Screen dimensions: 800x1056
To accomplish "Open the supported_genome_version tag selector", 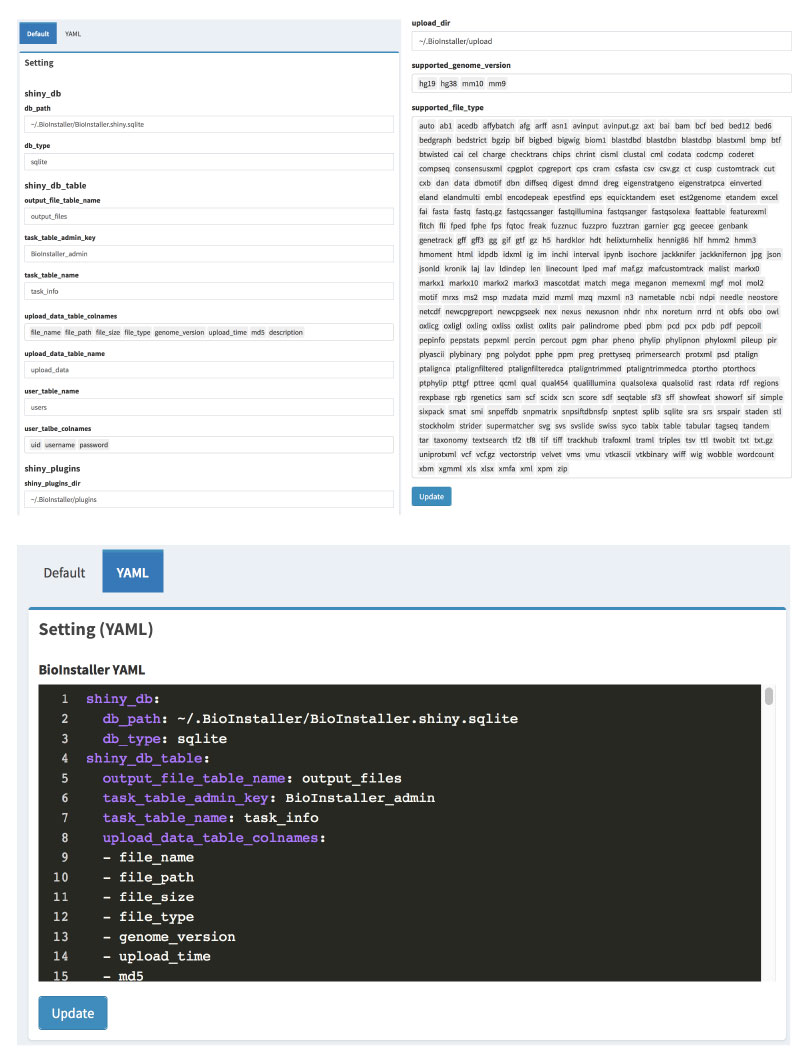I will (x=601, y=84).
